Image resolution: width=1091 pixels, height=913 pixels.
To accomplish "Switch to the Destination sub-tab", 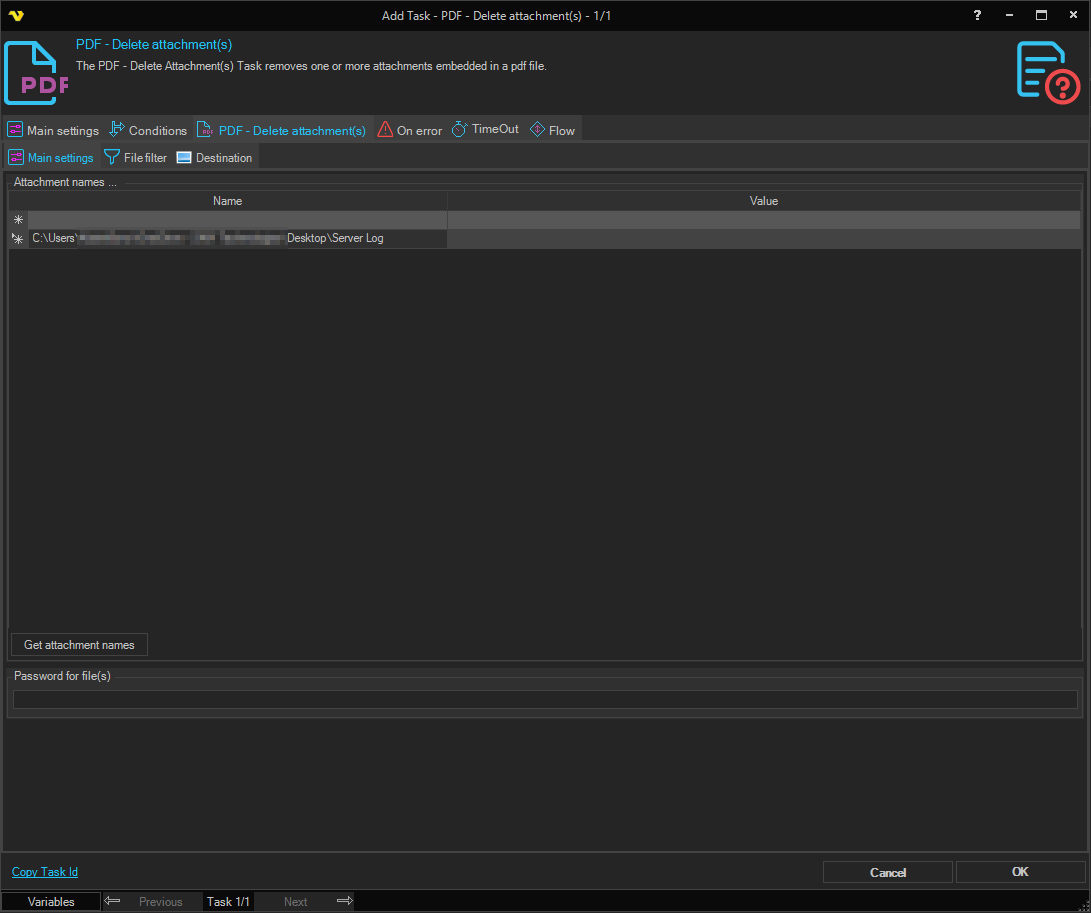I will (214, 158).
